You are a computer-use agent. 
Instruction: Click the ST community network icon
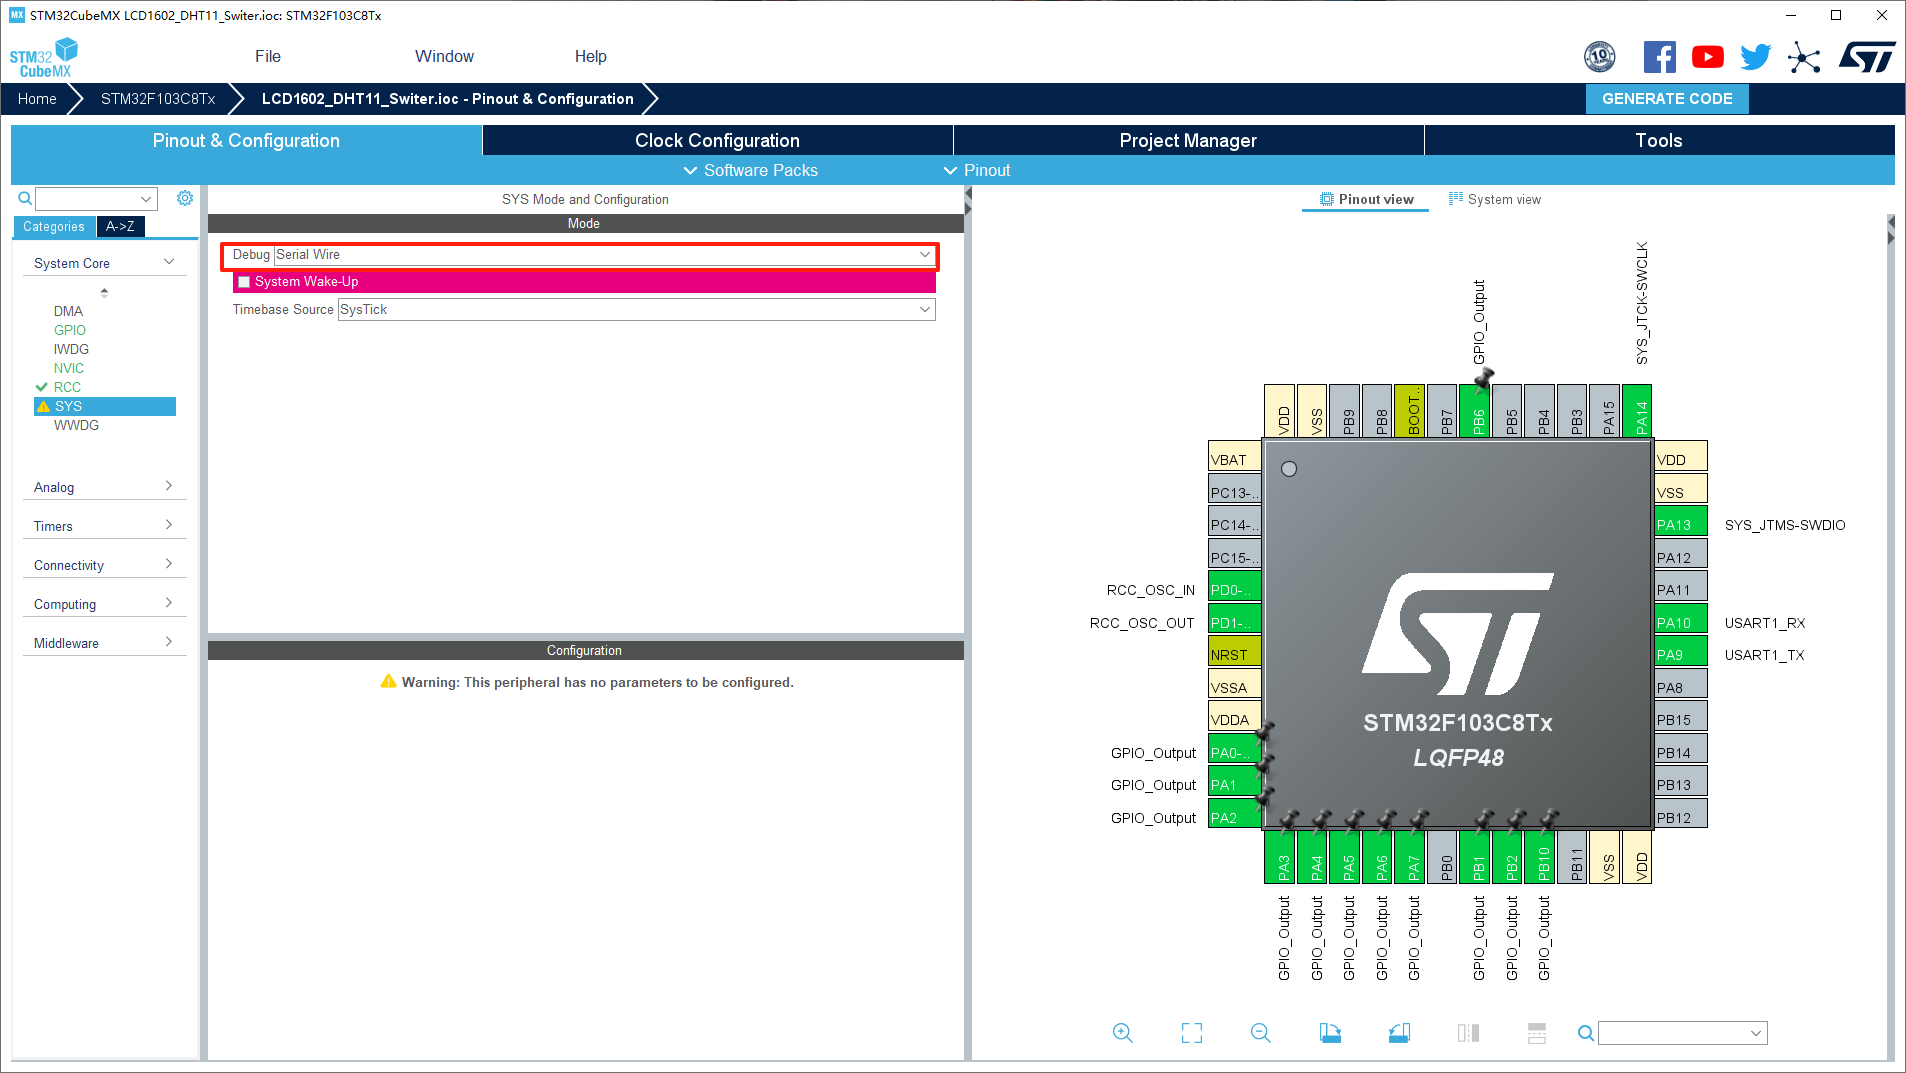(1804, 57)
